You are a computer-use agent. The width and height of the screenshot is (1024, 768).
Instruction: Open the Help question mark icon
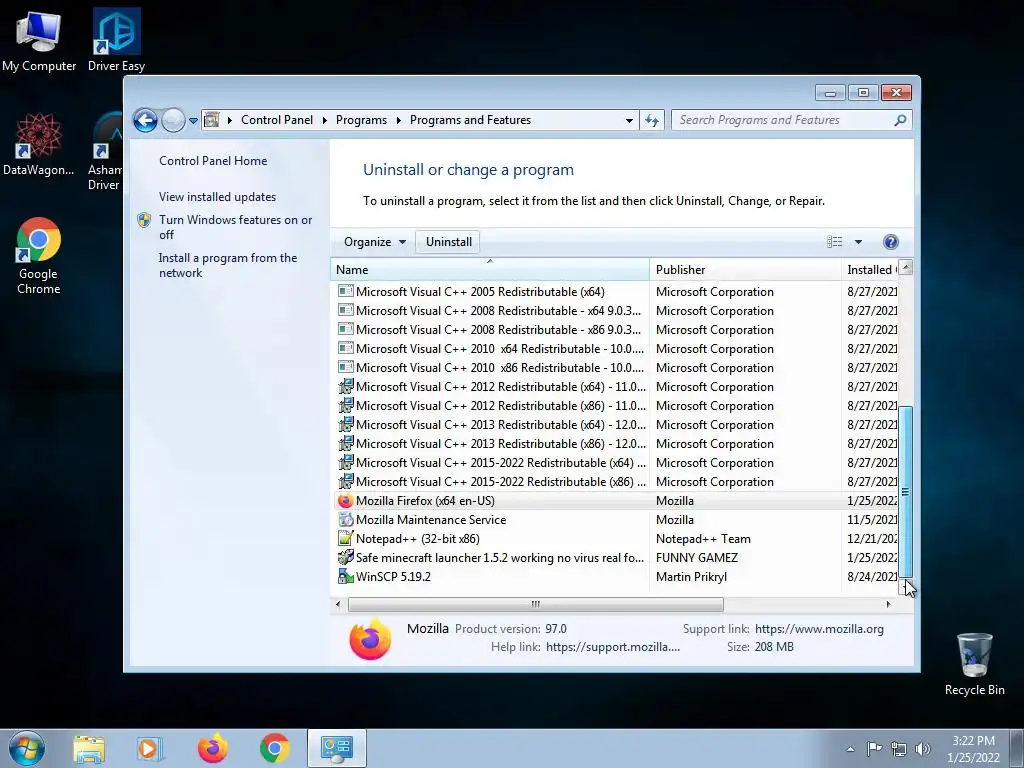pos(891,242)
